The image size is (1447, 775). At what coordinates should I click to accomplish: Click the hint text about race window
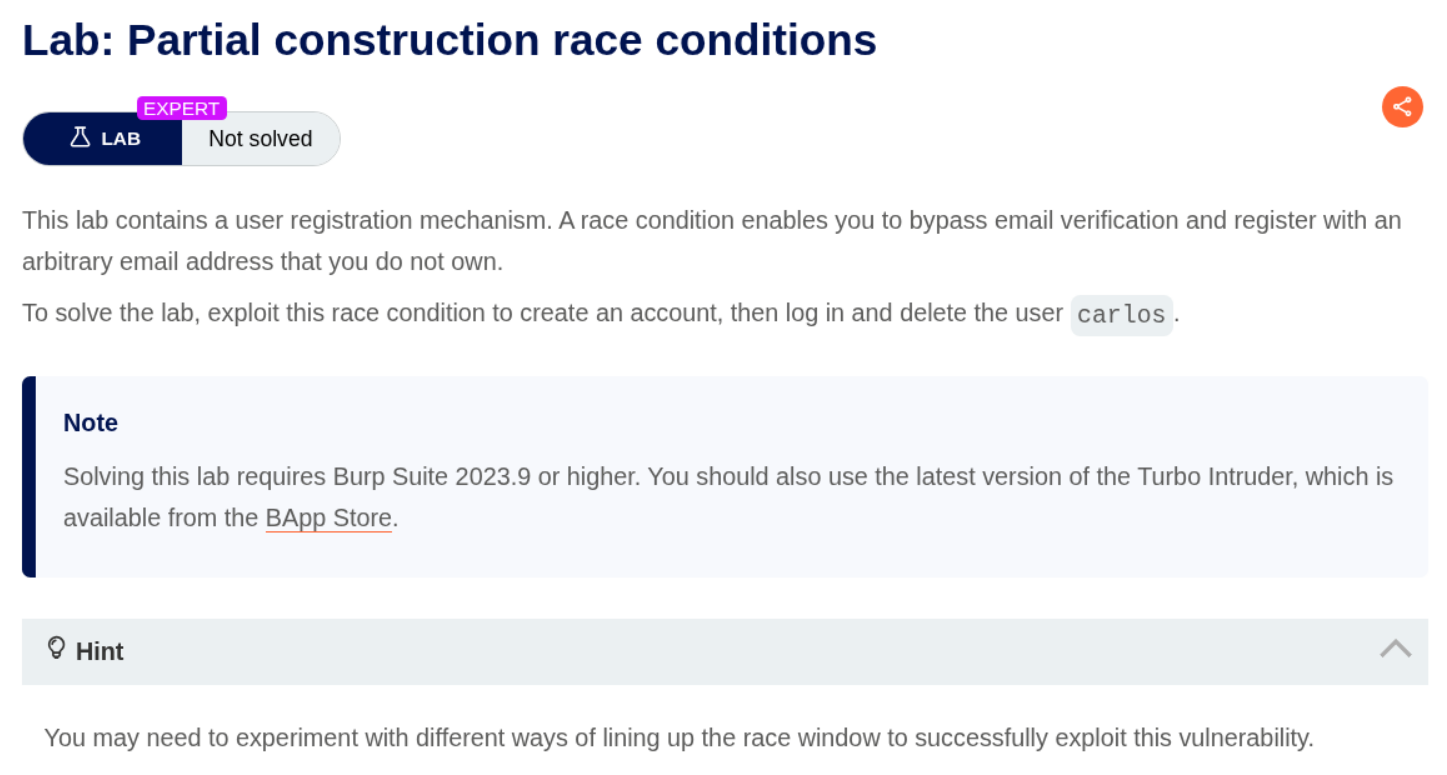coord(678,738)
